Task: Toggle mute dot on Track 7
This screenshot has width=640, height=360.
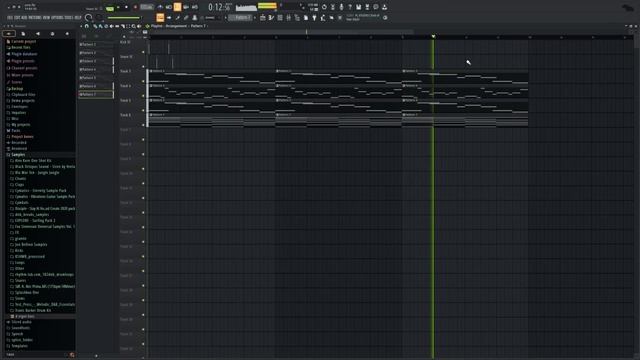Action: tap(143, 140)
